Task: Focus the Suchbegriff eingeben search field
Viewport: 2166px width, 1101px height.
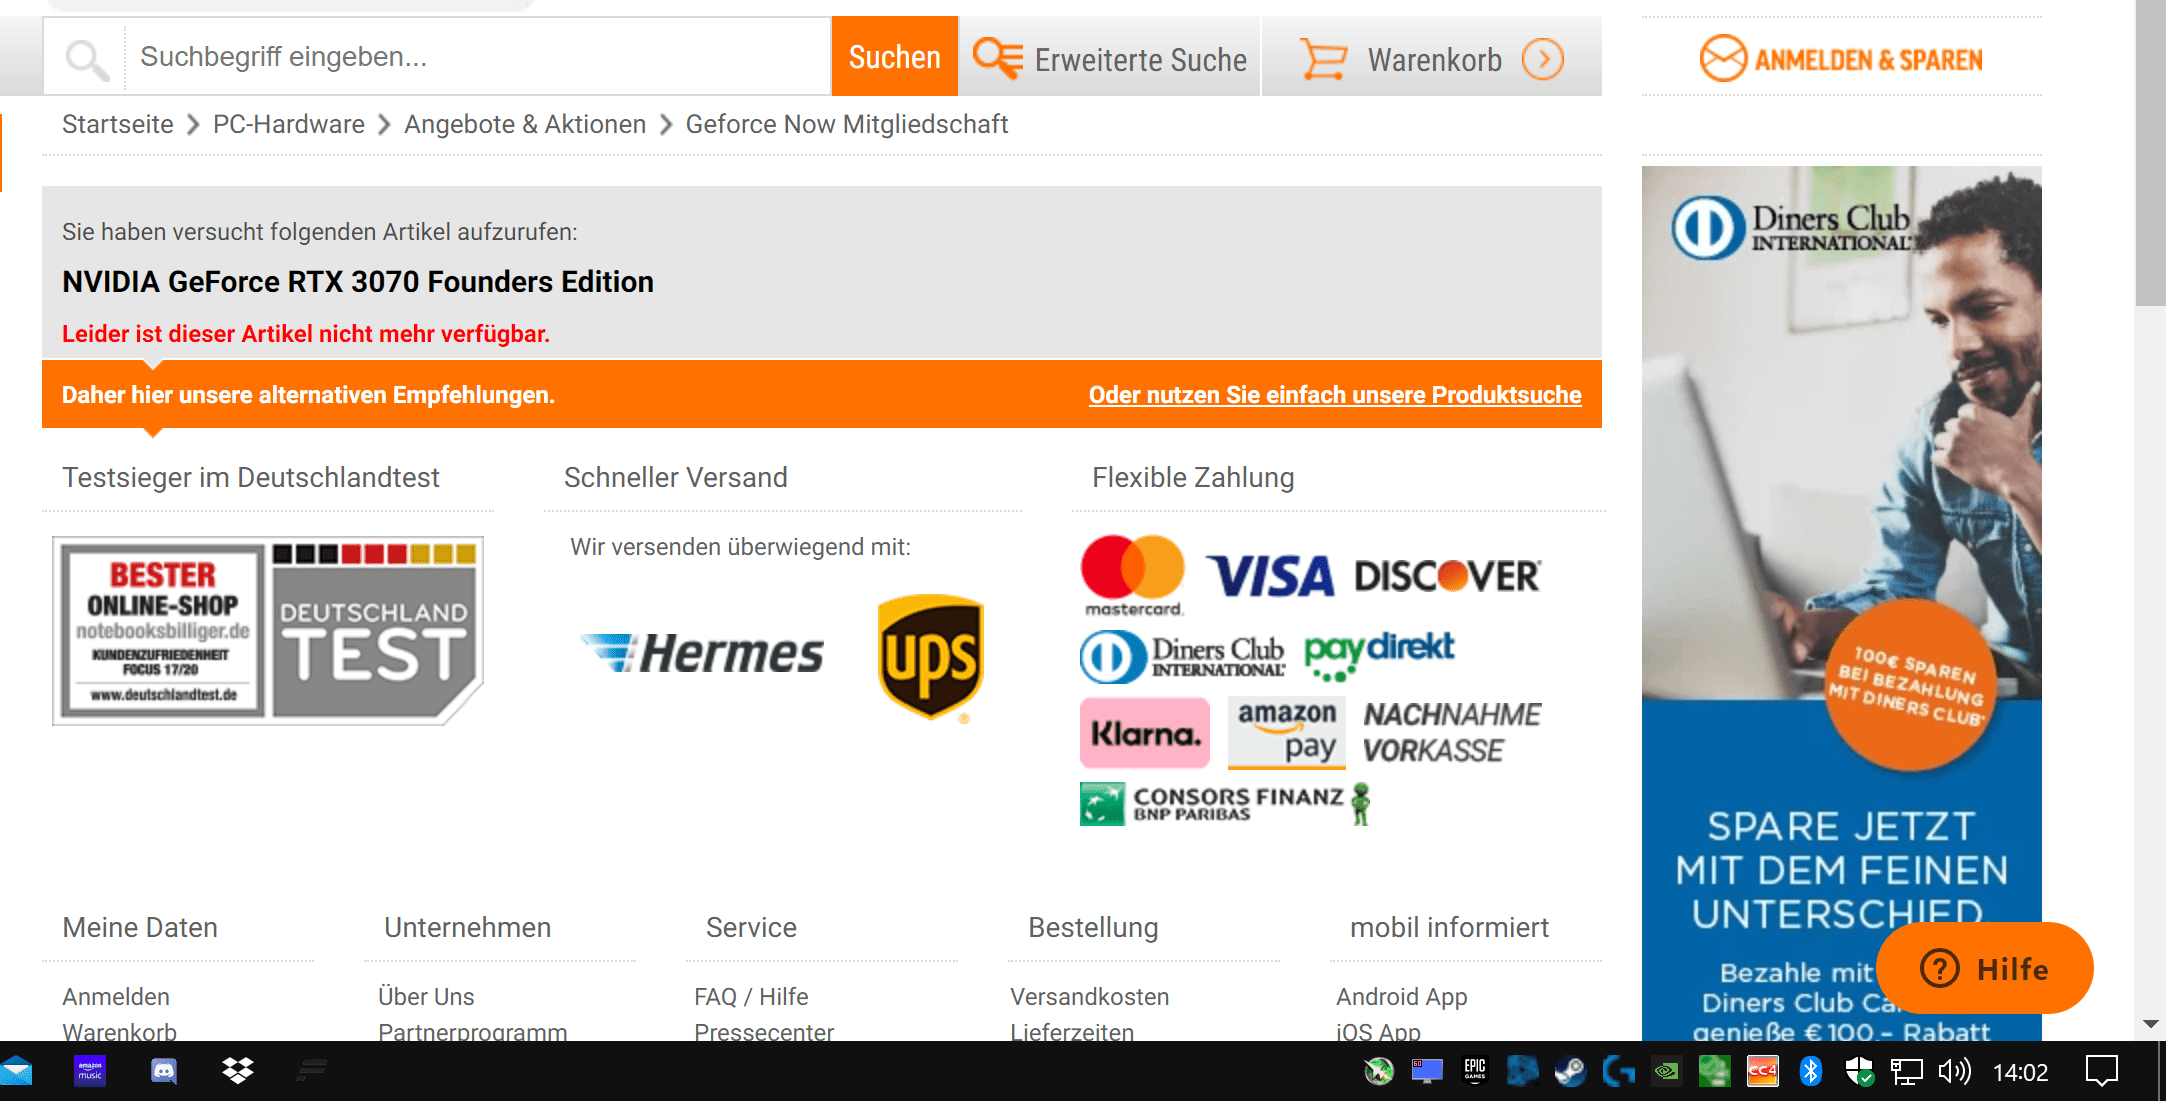Action: tap(478, 57)
